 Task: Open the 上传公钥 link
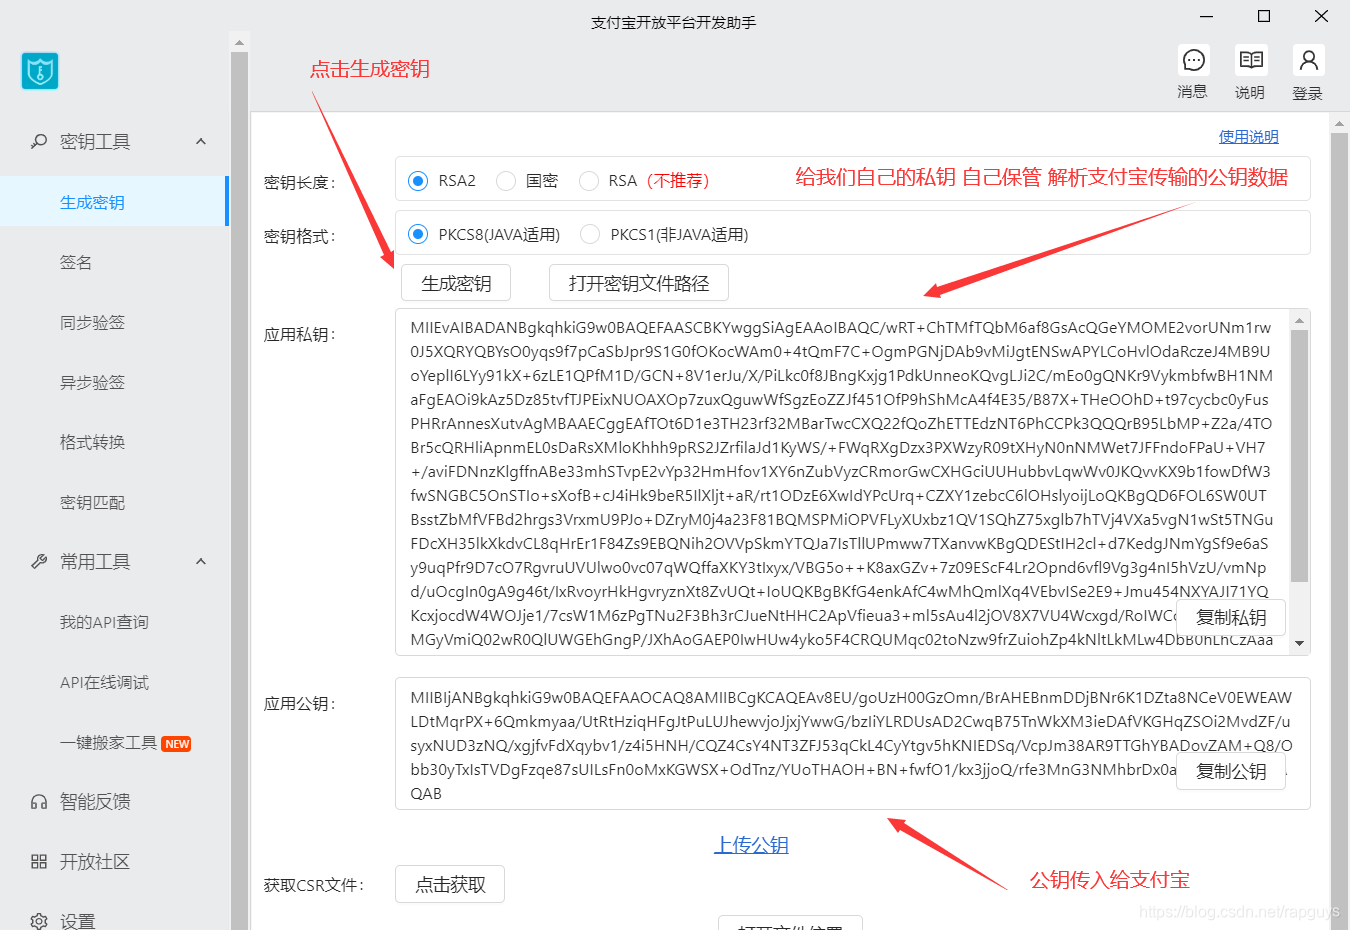[751, 845]
